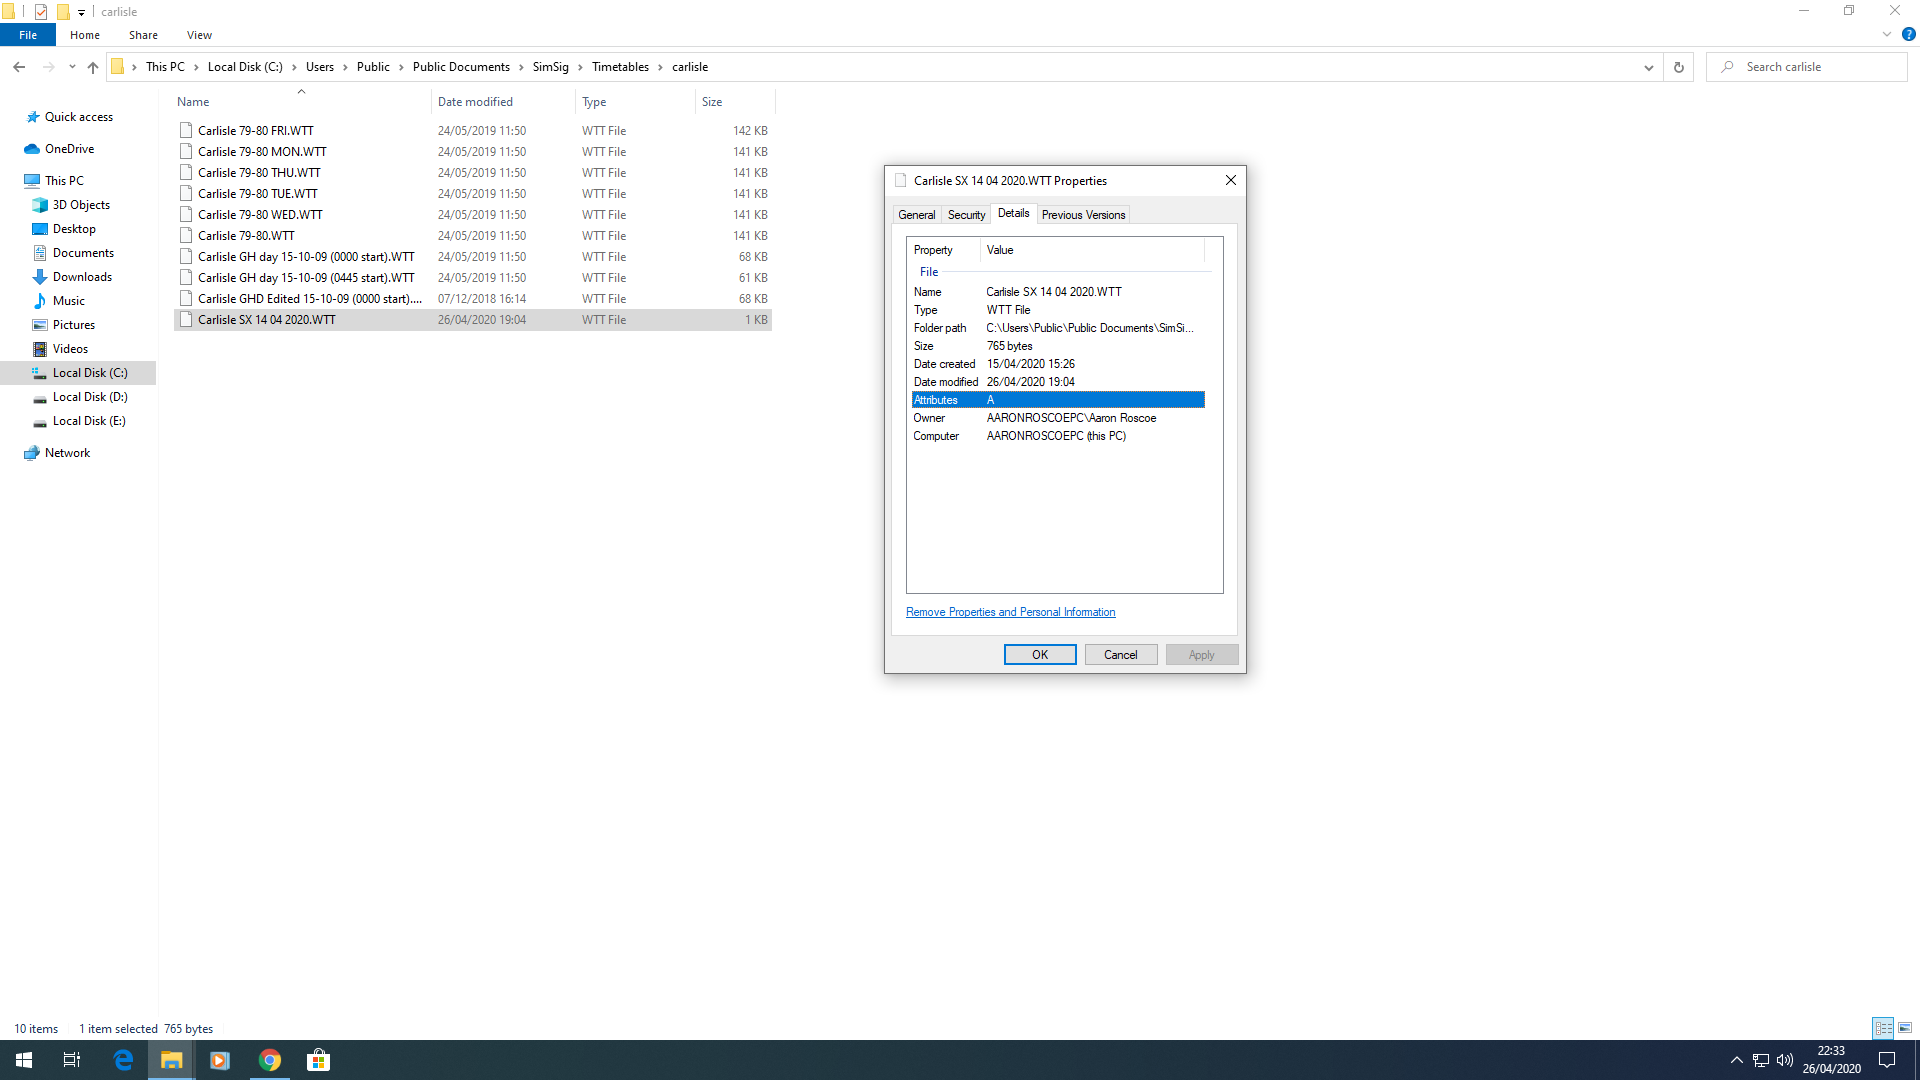
Task: Open Videos folder in sidebar
Action: pos(70,349)
